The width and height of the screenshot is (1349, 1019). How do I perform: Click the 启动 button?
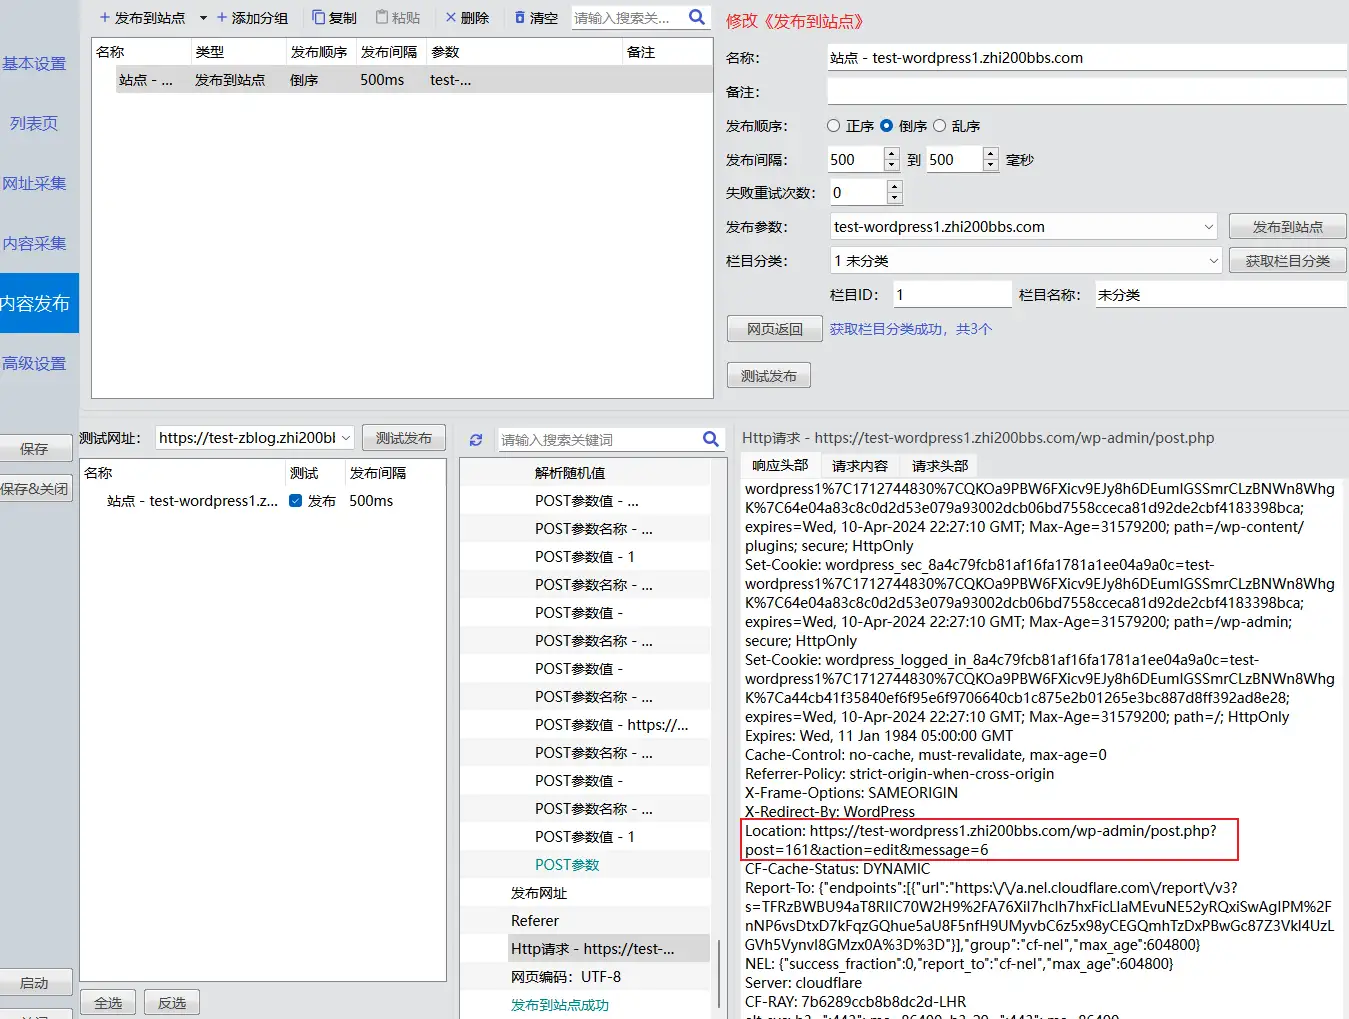click(35, 983)
